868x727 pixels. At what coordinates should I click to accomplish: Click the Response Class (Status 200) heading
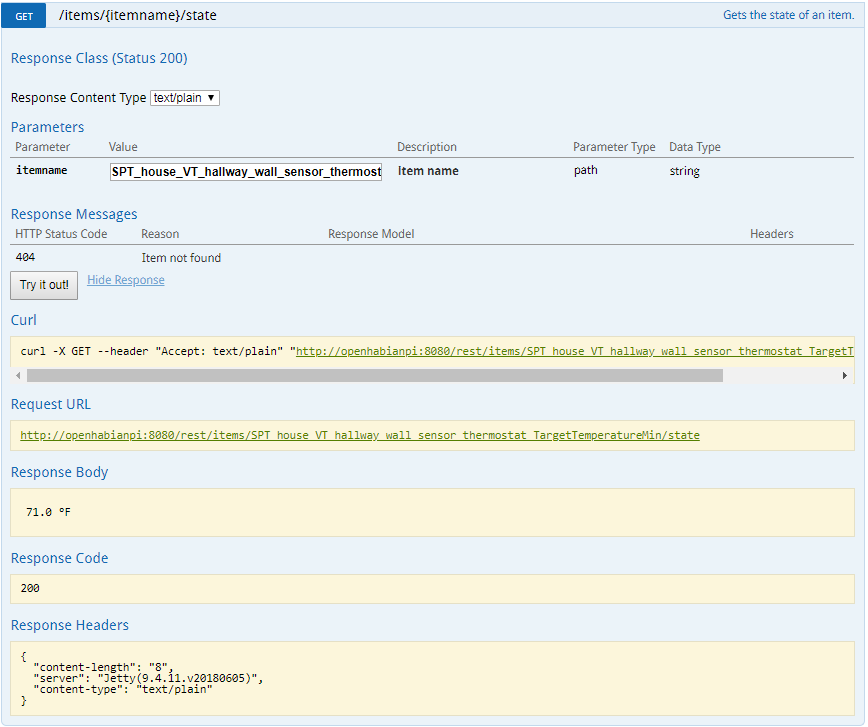tap(99, 58)
